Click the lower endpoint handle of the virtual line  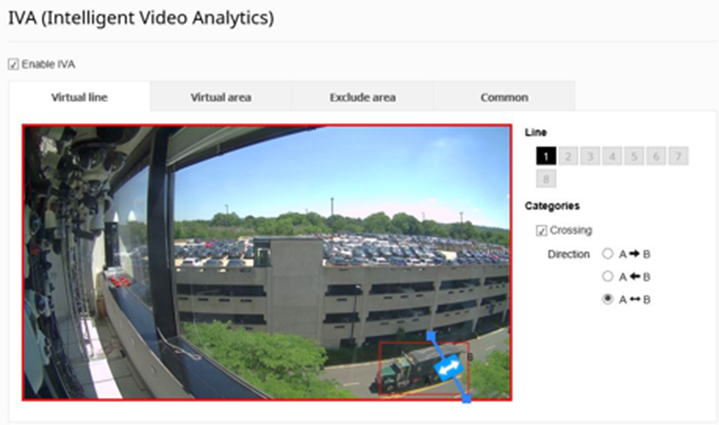tap(467, 399)
